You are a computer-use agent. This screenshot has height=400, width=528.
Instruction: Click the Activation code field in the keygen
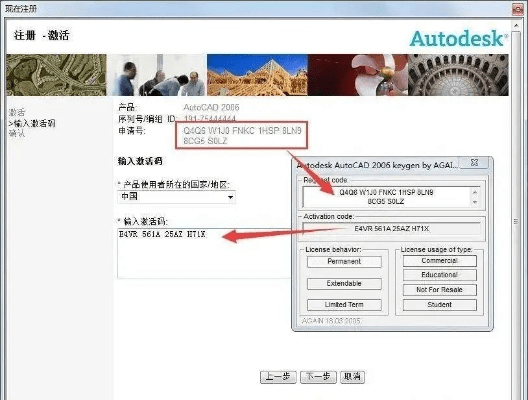392,229
